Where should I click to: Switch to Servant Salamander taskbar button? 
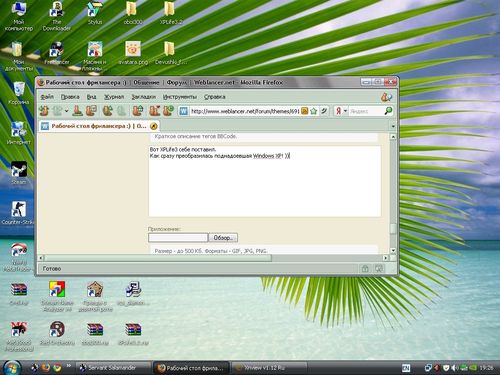[114, 368]
